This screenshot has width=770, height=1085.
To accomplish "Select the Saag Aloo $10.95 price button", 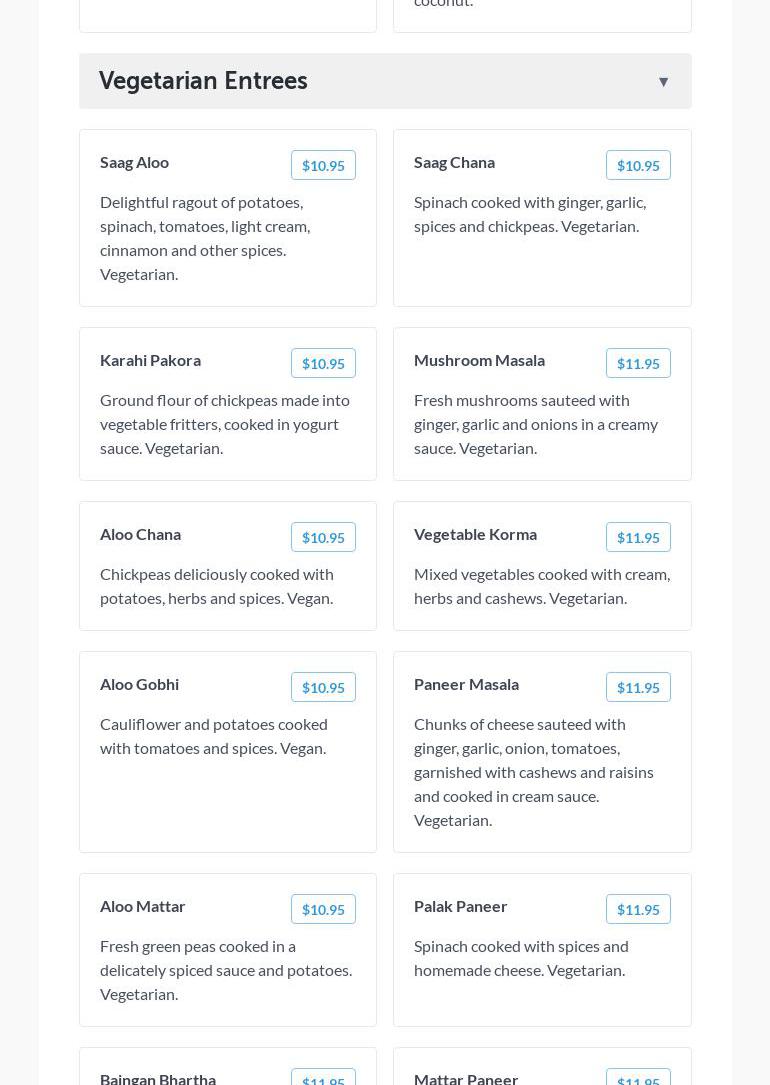I will [323, 166].
